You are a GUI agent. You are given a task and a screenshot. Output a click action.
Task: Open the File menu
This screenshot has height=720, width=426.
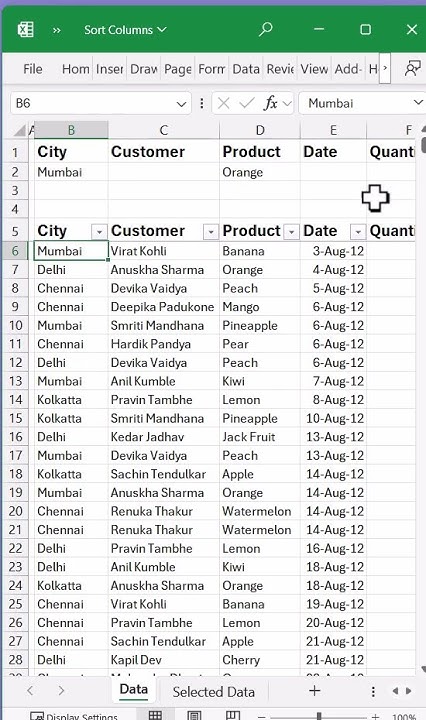pyautogui.click(x=33, y=69)
